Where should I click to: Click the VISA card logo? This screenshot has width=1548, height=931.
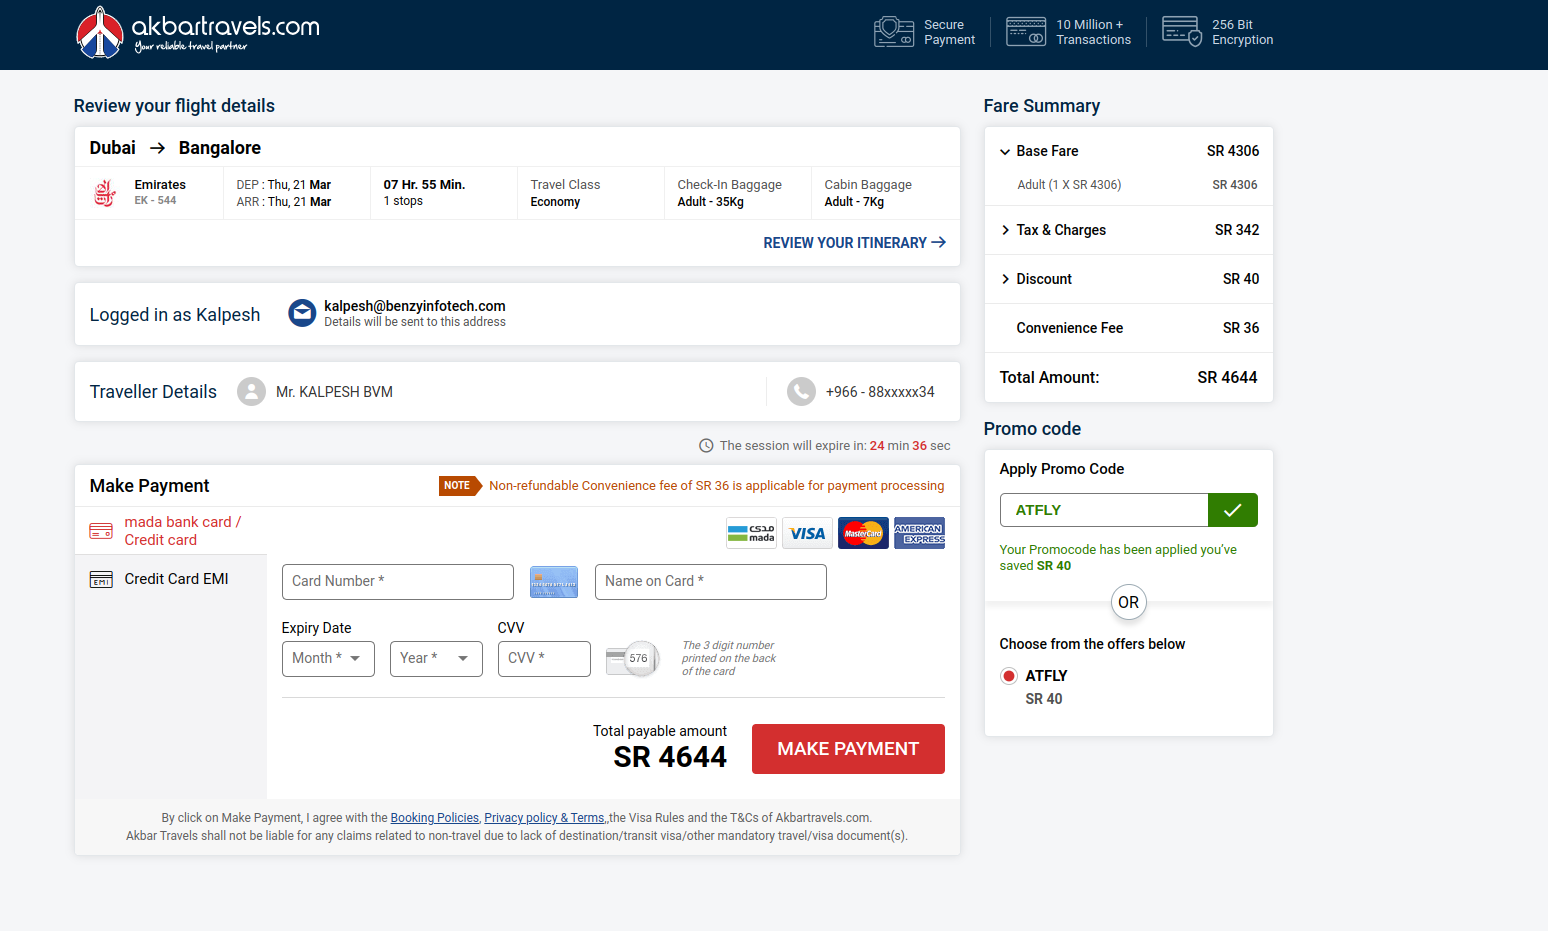click(x=807, y=534)
